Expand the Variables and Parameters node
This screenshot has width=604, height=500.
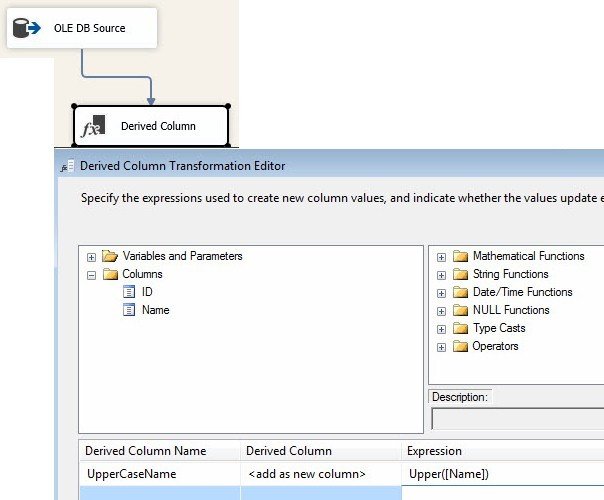pos(92,257)
